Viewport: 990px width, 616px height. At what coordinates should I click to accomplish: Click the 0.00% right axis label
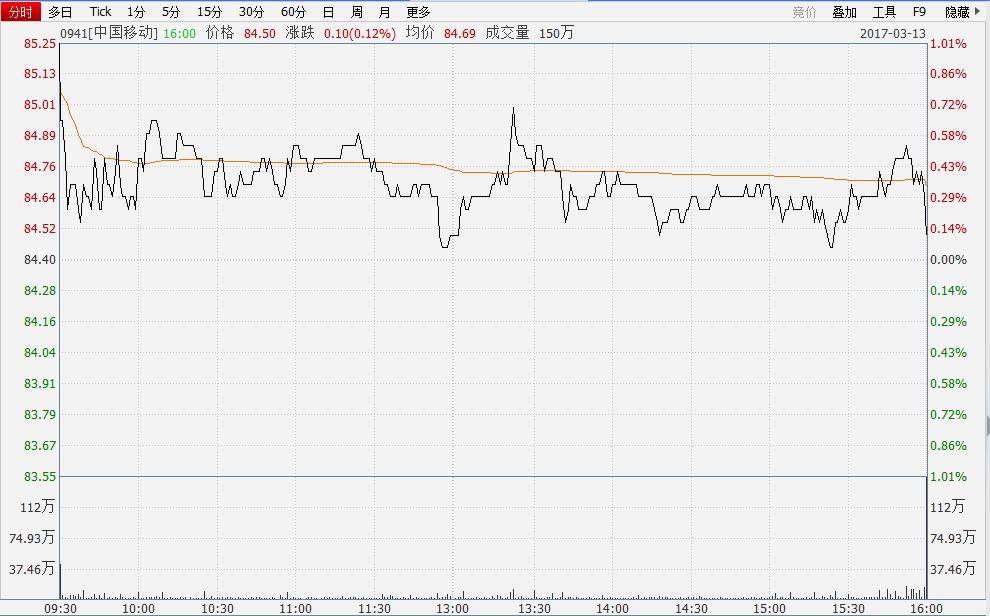click(948, 259)
